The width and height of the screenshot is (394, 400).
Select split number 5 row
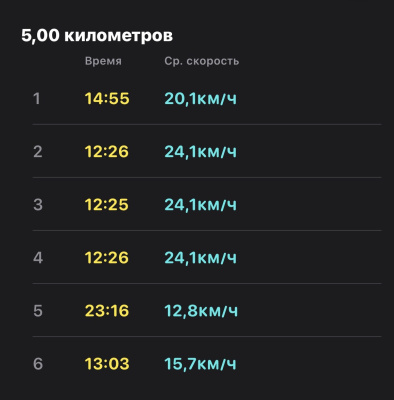207,310
